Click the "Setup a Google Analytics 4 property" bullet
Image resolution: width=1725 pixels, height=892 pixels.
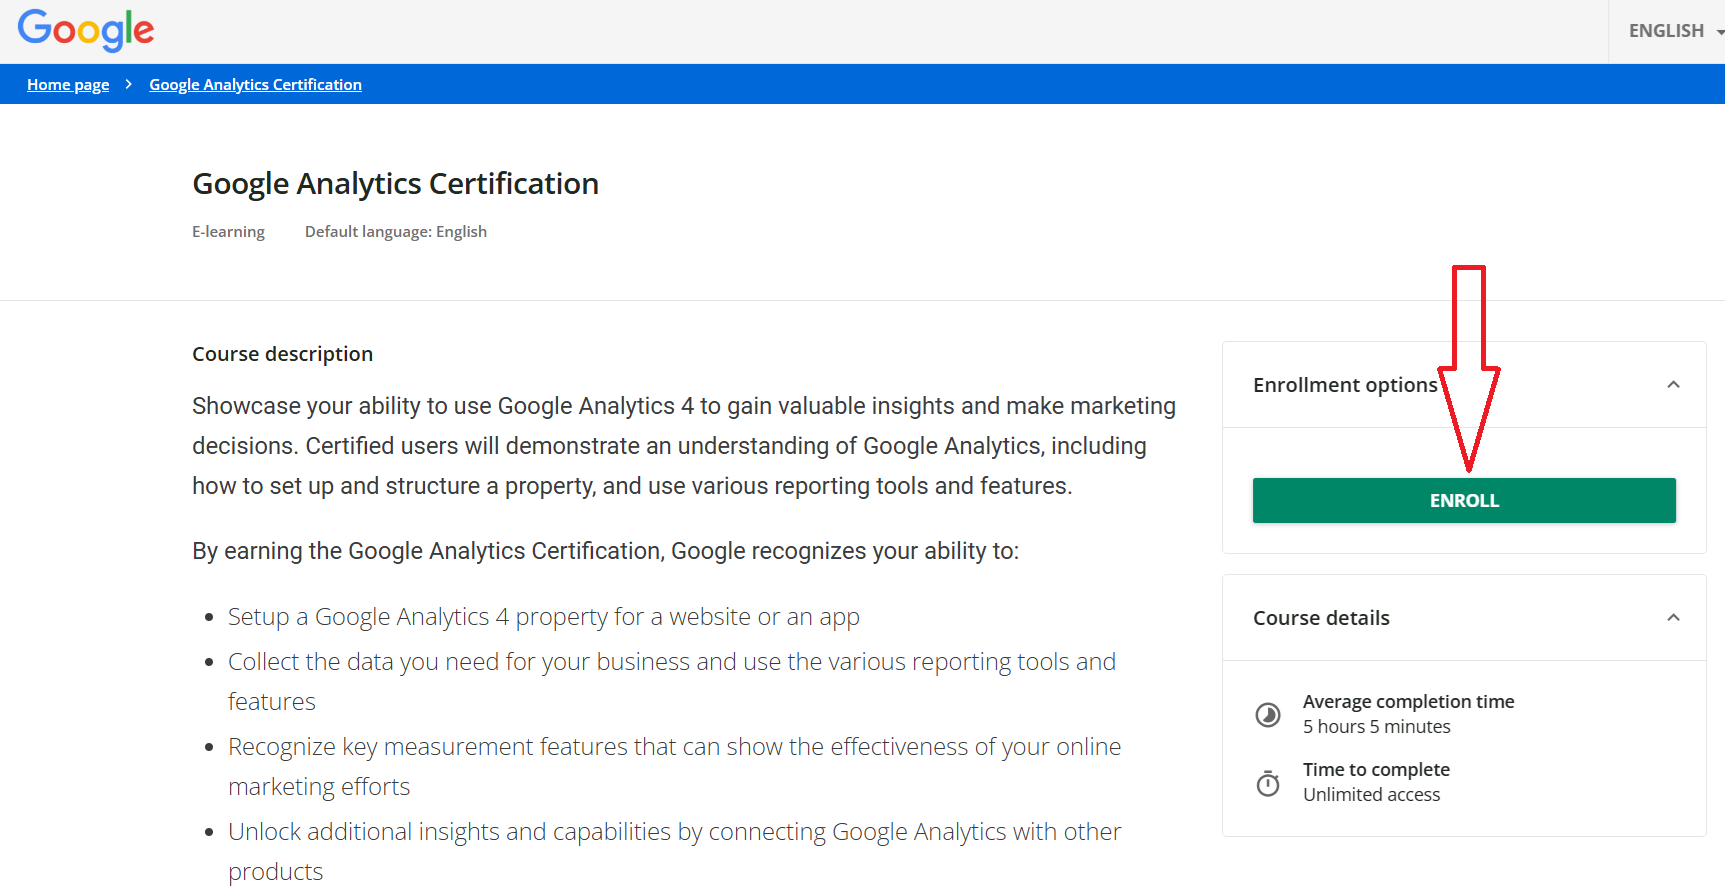(543, 617)
